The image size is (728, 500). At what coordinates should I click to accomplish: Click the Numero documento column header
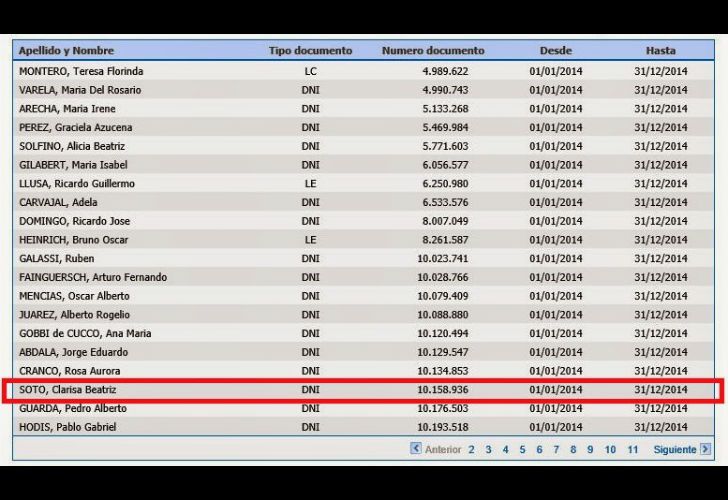click(x=433, y=51)
